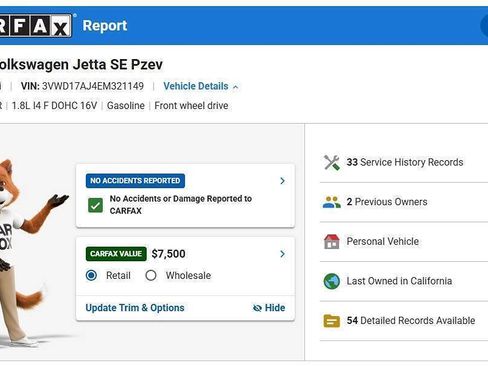Expand the CARFAX Value chevron arrow
The height and width of the screenshot is (366, 488).
coord(282,254)
